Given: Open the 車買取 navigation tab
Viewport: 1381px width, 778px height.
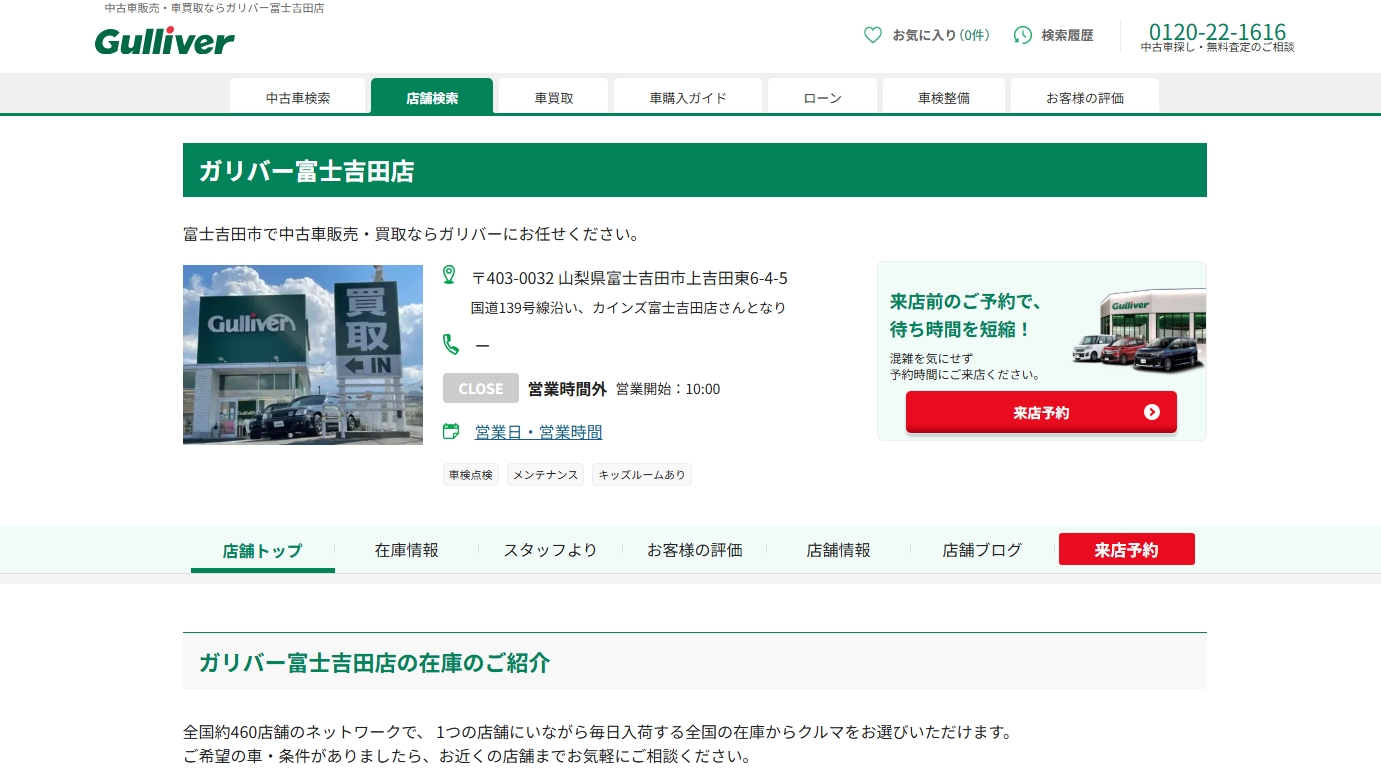Looking at the screenshot, I should tap(554, 98).
